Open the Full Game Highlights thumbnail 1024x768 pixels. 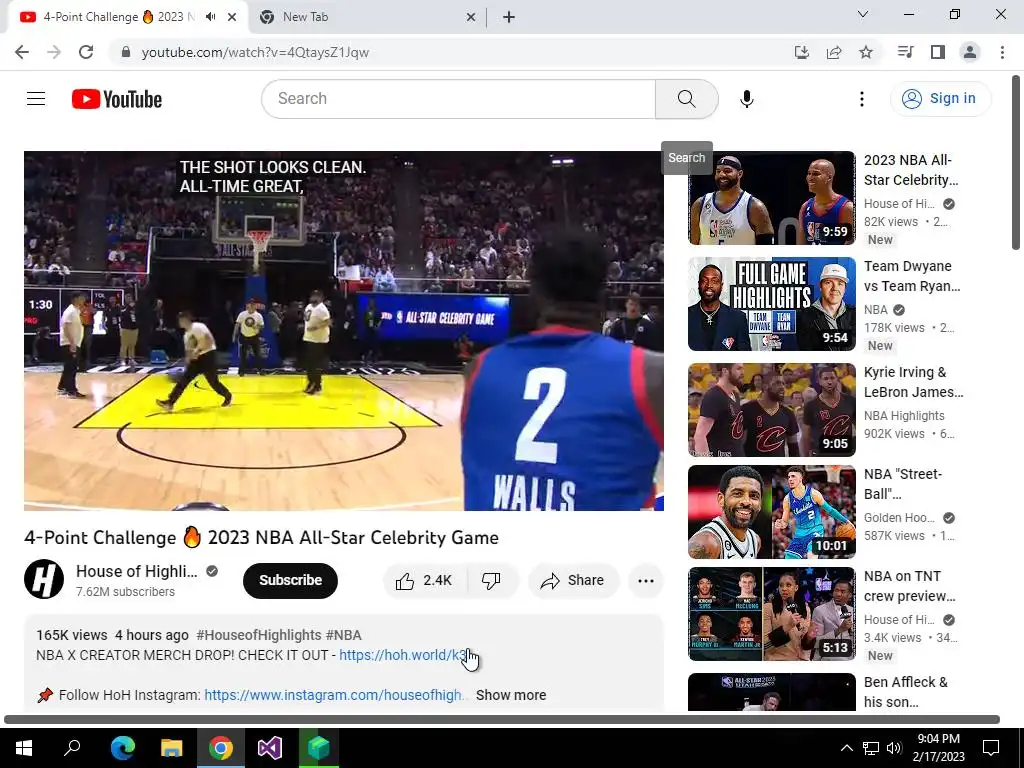pos(771,304)
